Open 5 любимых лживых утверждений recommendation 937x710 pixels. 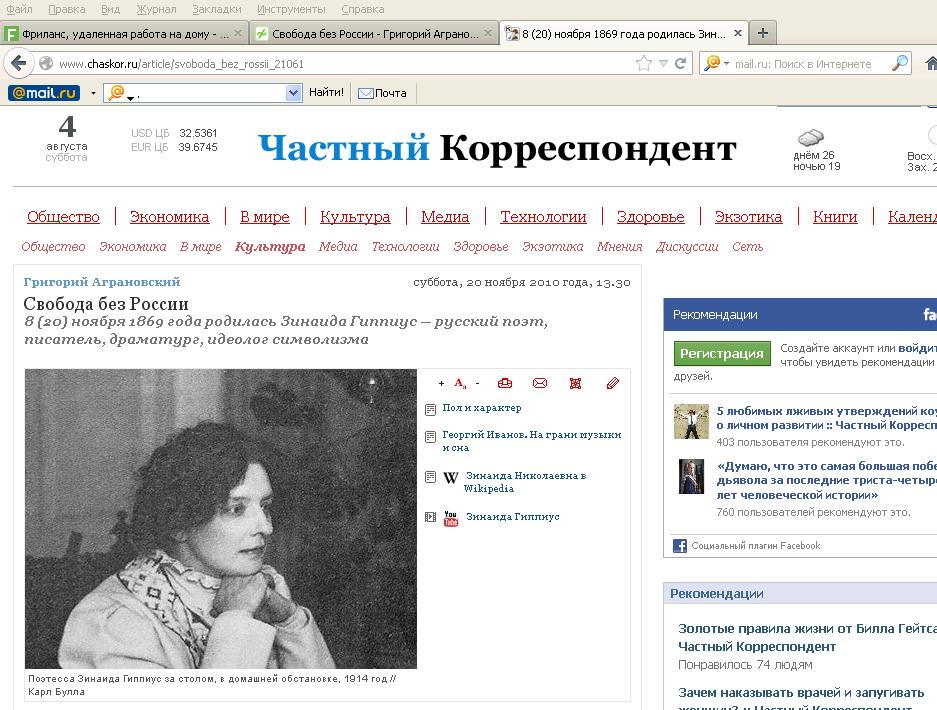click(x=826, y=418)
